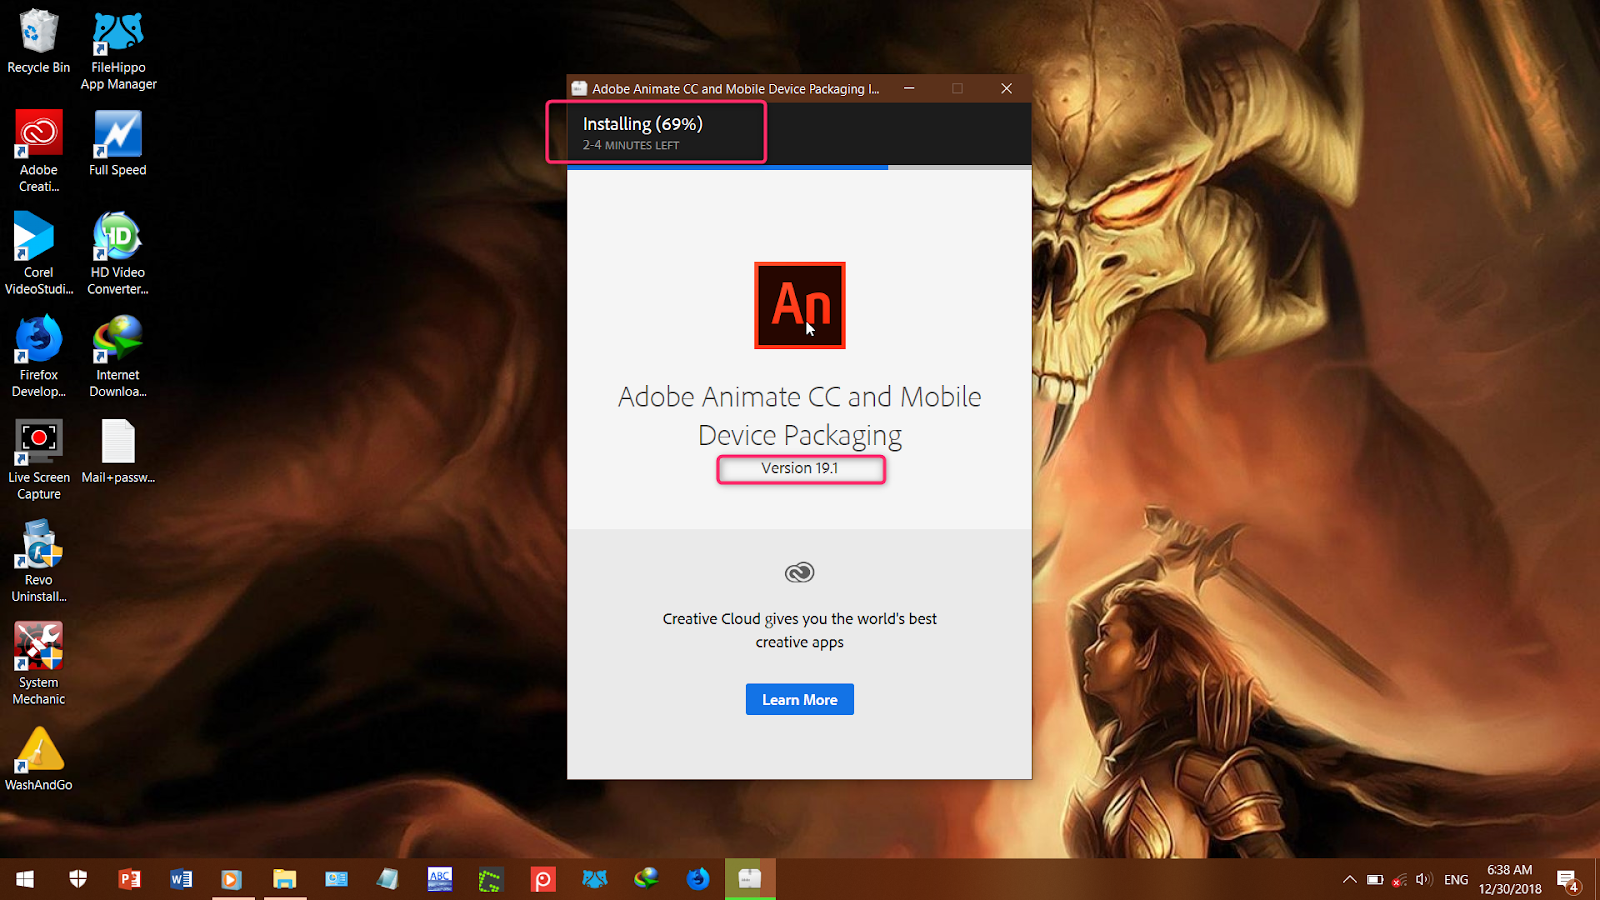1600x900 pixels.
Task: Open the clock showing 6:38 AM
Action: [1510, 879]
